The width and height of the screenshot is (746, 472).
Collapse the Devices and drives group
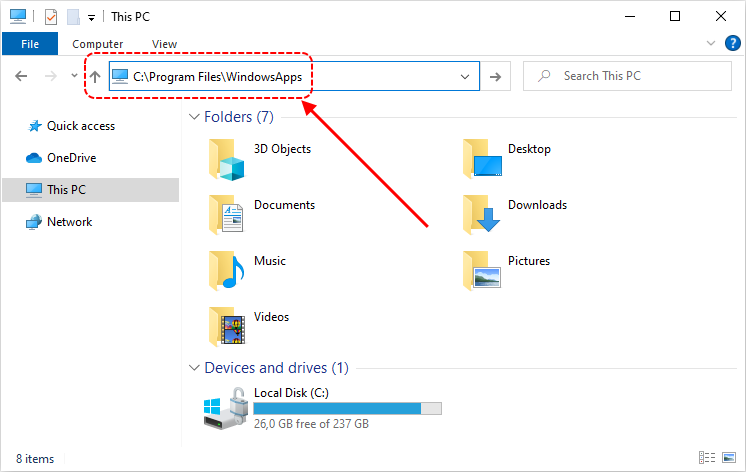point(194,368)
